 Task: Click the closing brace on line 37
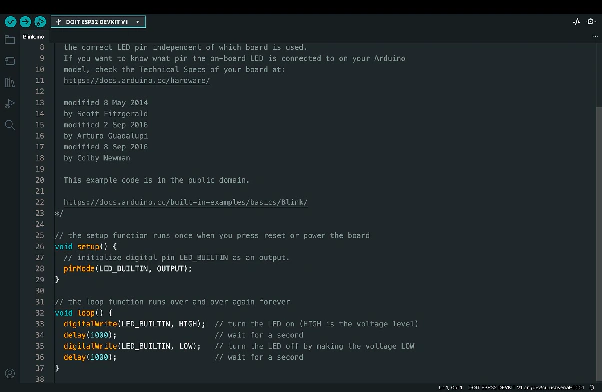pyautogui.click(x=57, y=368)
